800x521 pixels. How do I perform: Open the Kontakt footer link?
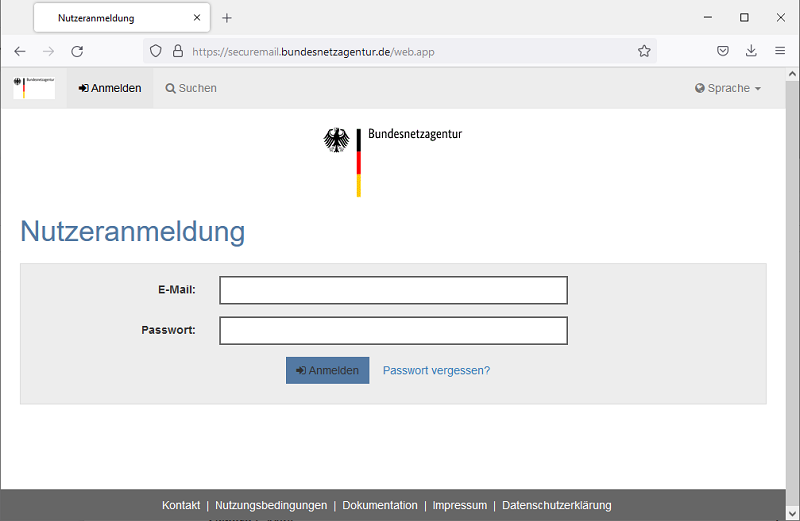tap(181, 505)
